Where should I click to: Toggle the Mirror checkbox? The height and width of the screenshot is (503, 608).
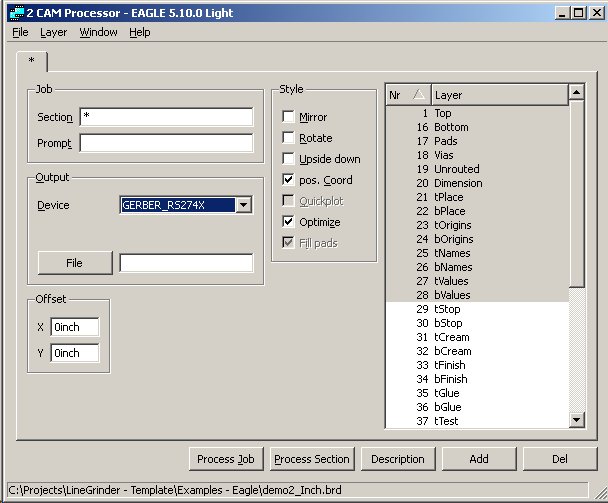(x=289, y=117)
